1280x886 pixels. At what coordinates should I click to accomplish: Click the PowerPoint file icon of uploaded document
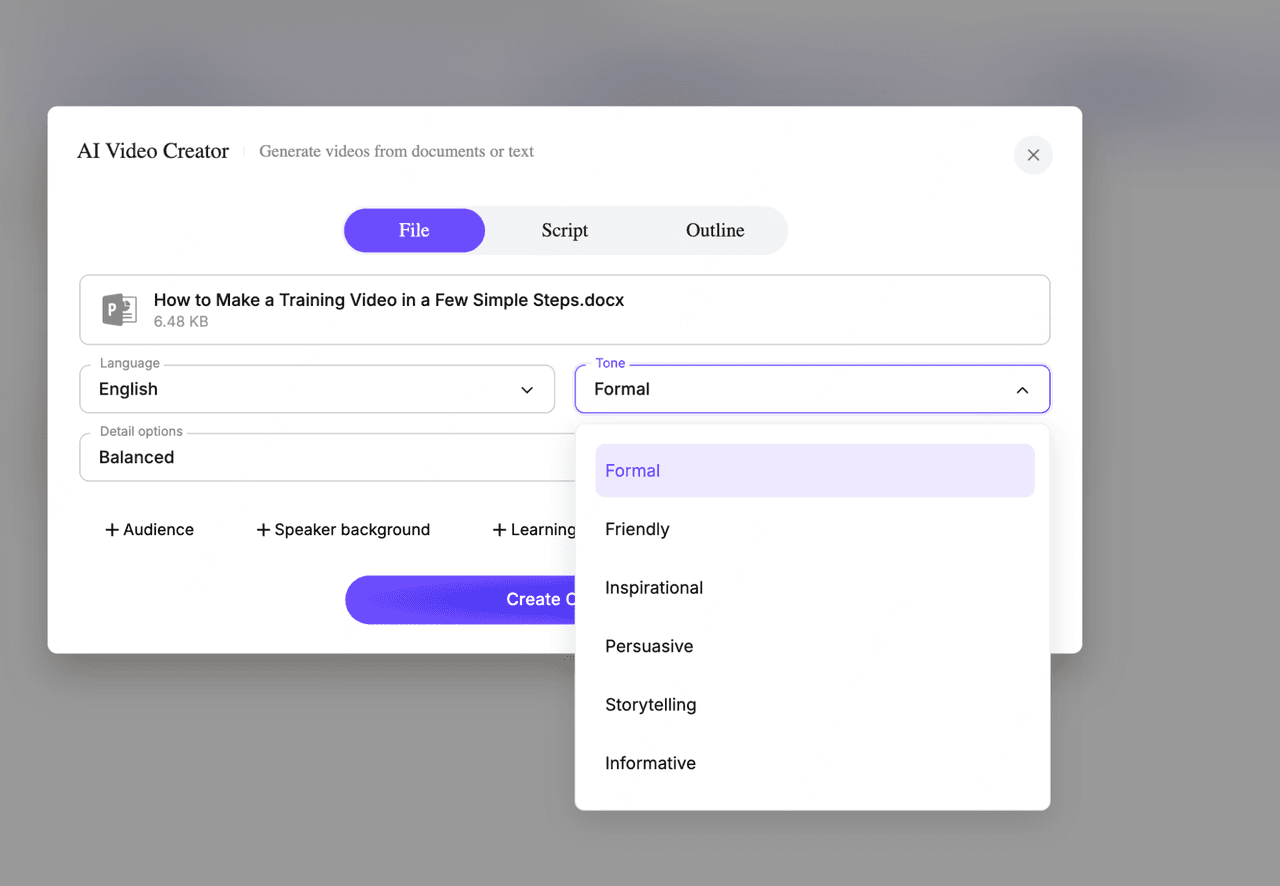click(x=119, y=310)
